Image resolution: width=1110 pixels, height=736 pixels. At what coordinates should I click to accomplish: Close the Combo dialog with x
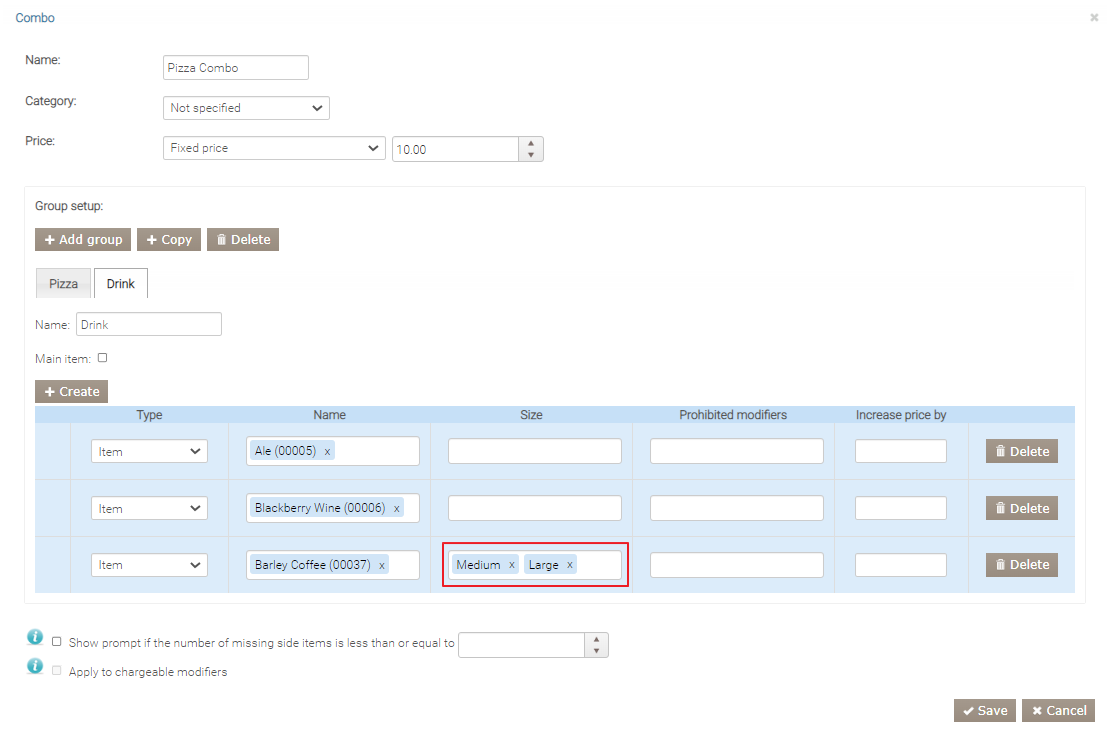pos(1094,18)
